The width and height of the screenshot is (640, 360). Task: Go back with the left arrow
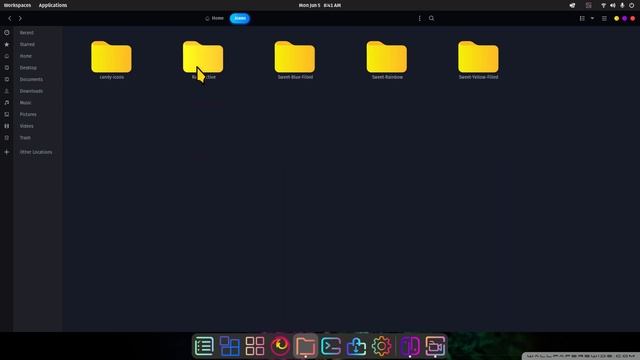click(x=10, y=18)
